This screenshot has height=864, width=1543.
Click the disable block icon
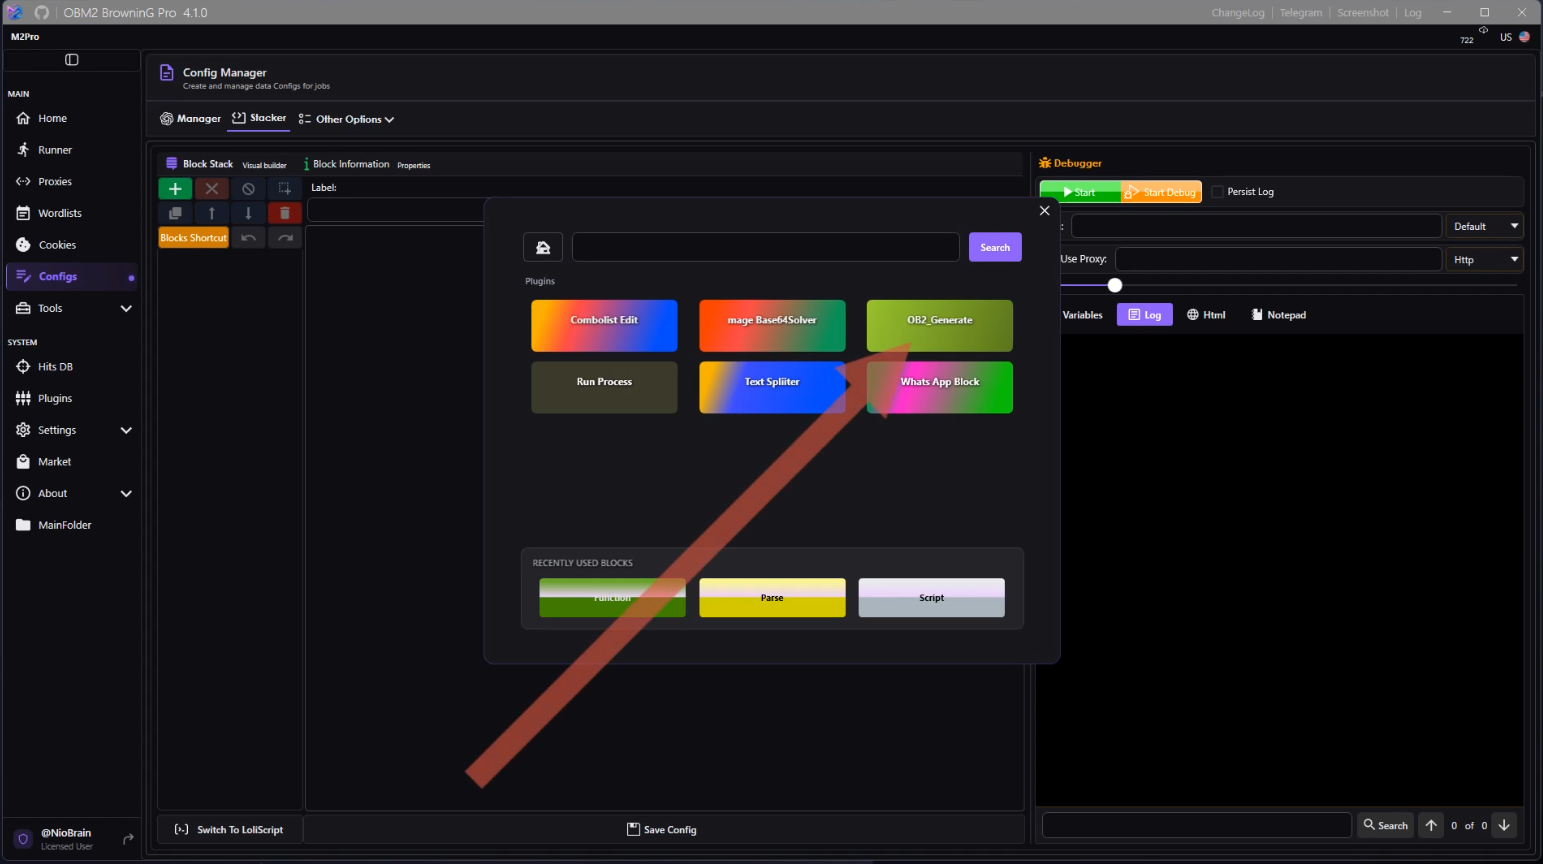point(248,188)
